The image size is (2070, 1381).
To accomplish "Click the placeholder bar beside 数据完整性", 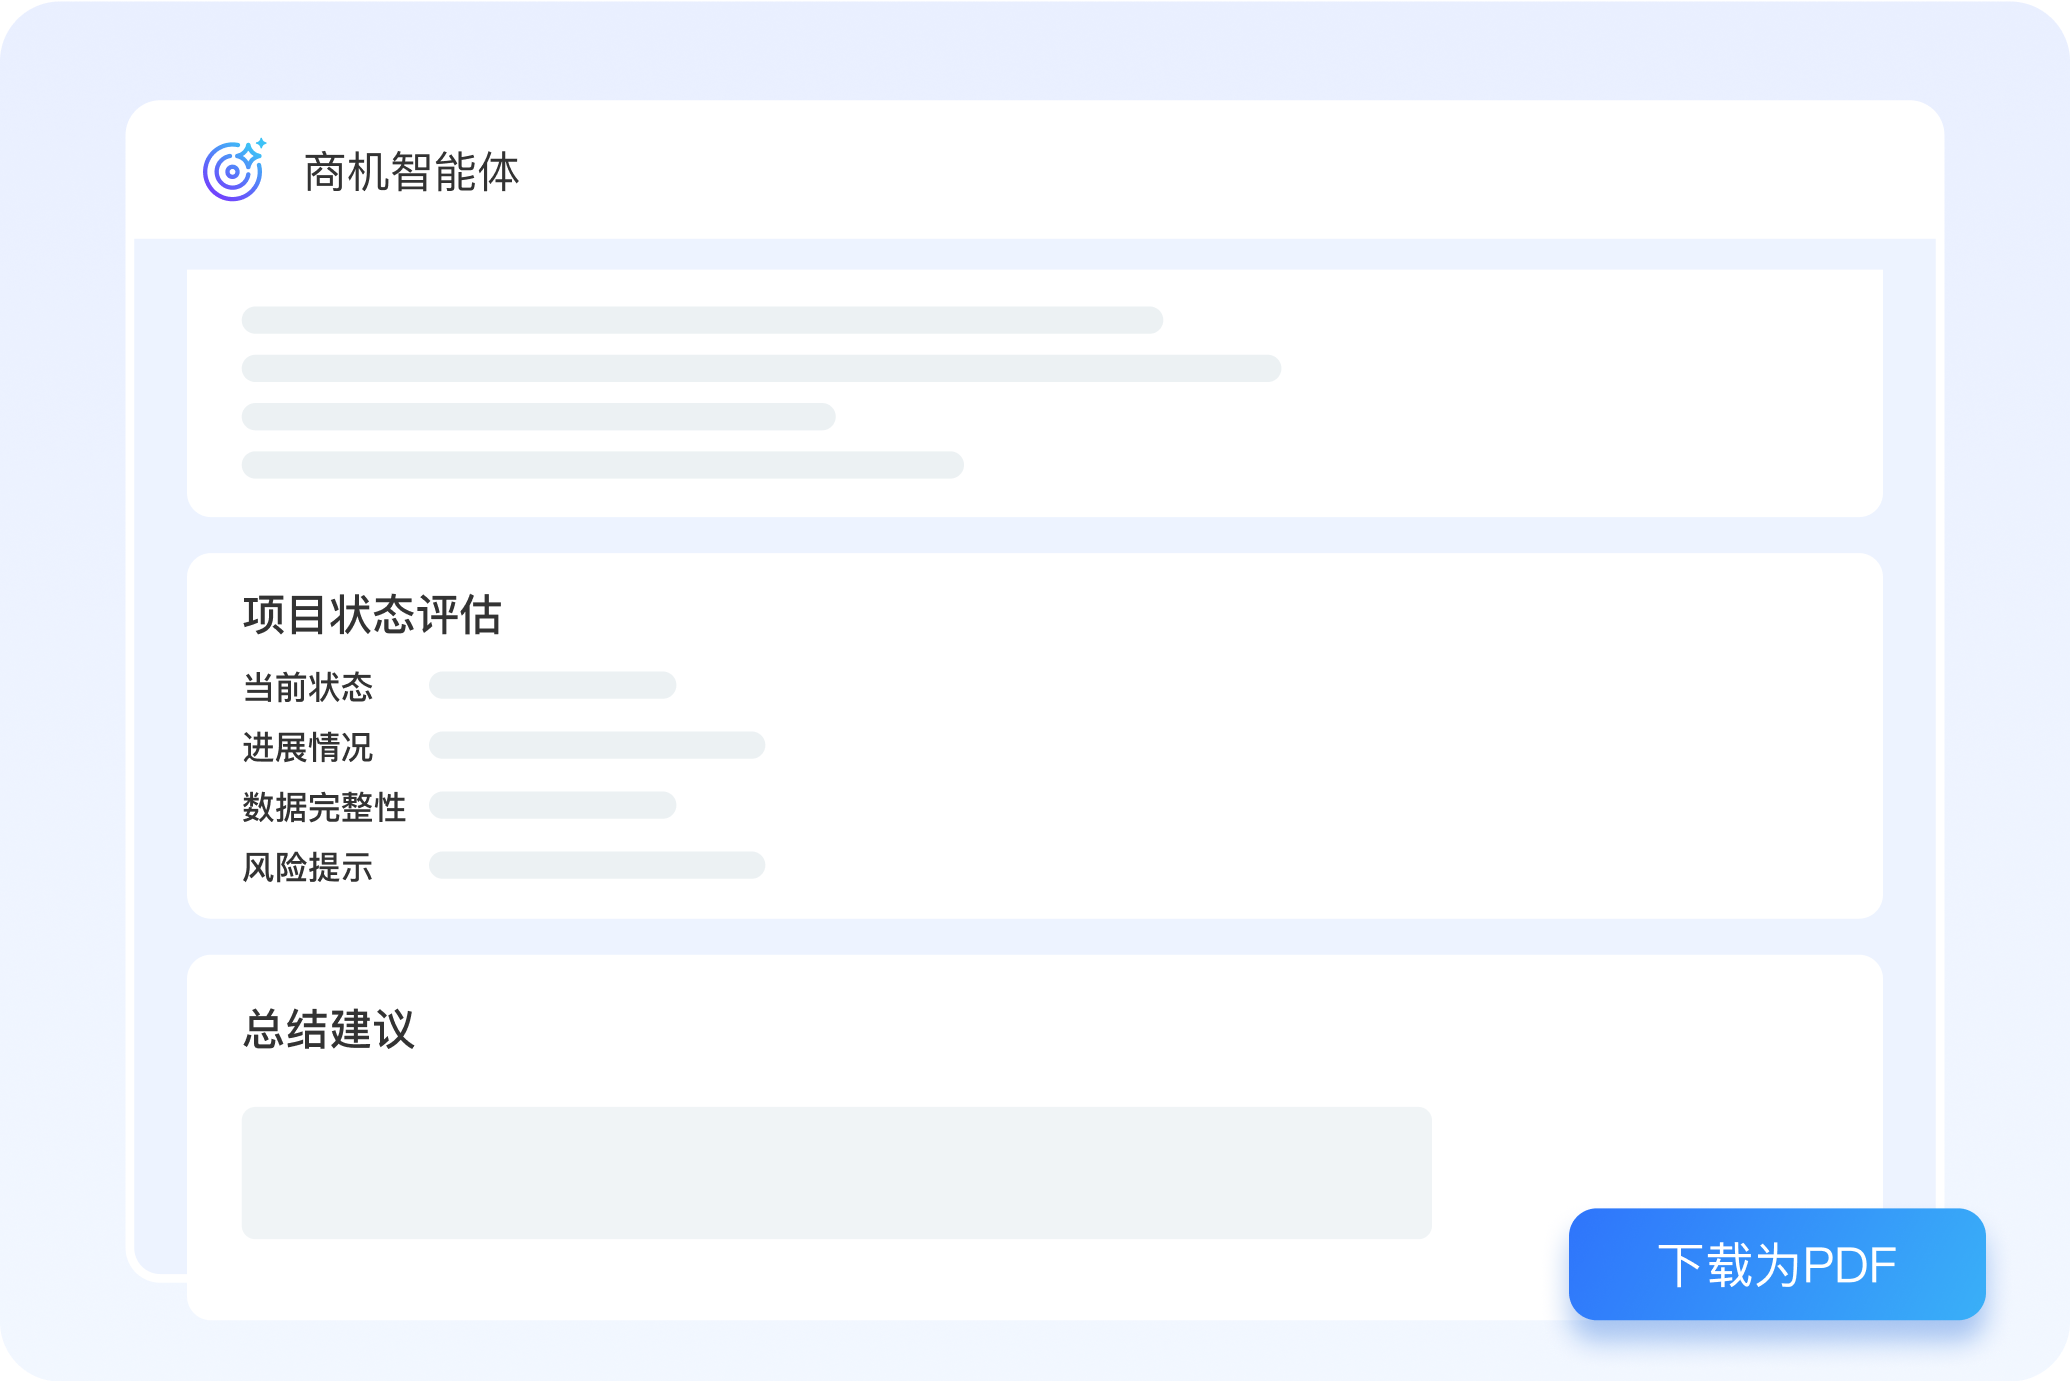I will coord(552,805).
